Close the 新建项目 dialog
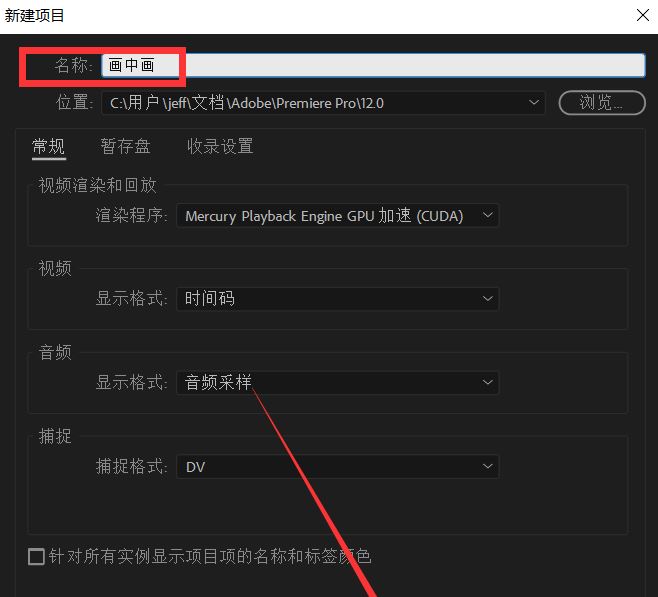Image resolution: width=658 pixels, height=597 pixels. click(642, 16)
